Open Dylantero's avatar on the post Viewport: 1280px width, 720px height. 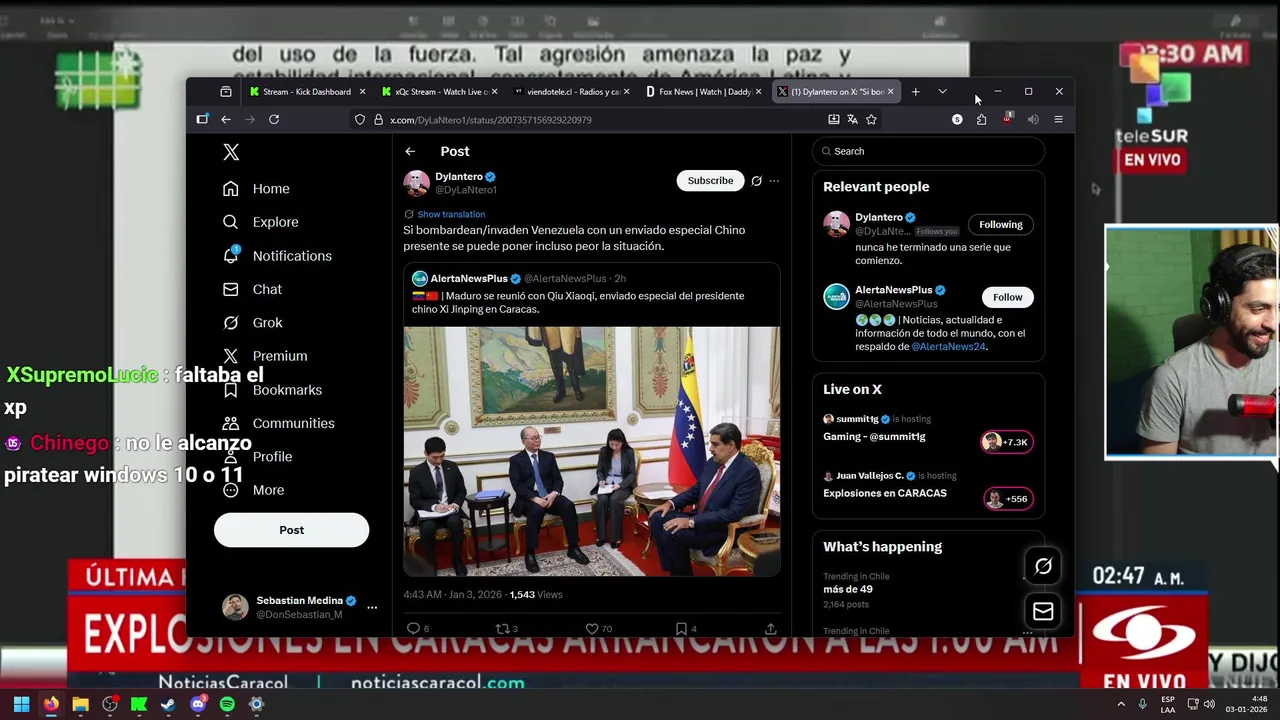416,183
